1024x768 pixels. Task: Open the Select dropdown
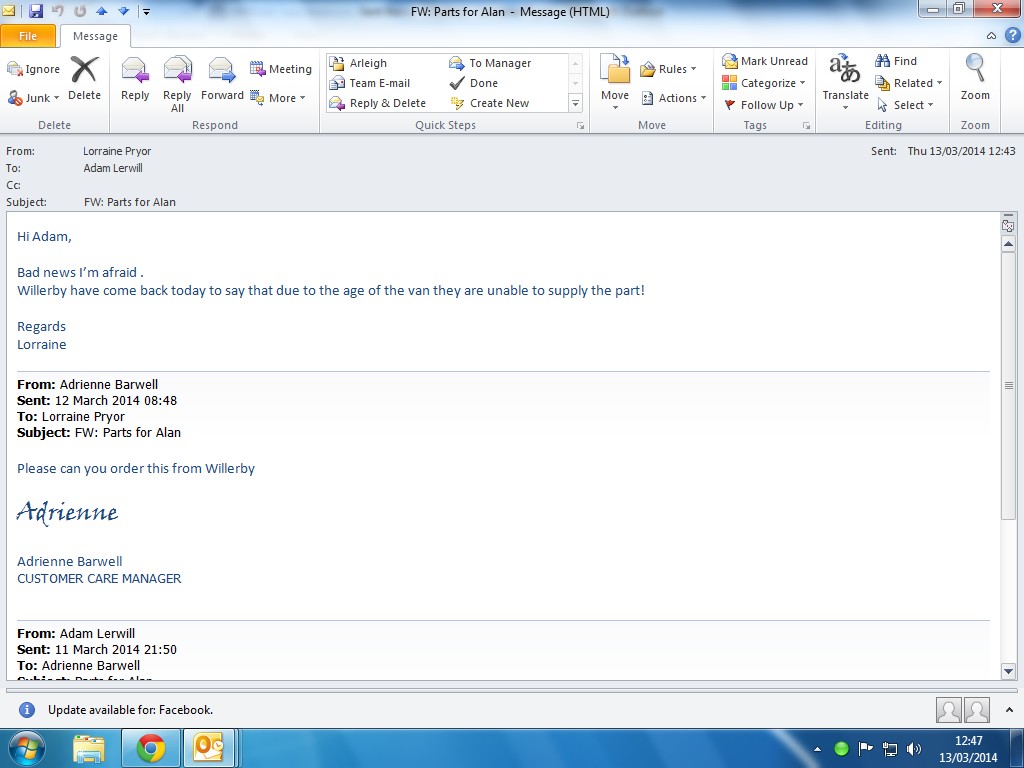click(x=904, y=105)
